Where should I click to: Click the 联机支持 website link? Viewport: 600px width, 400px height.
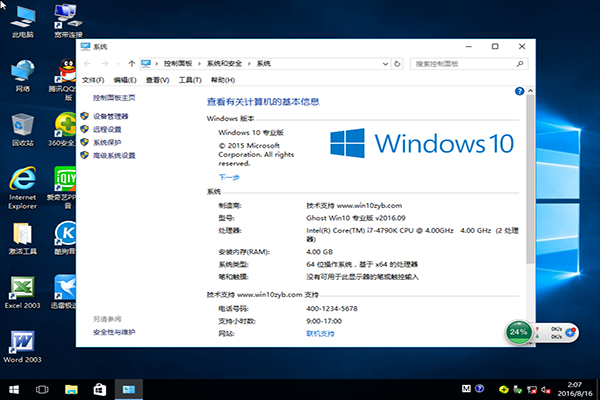click(323, 333)
